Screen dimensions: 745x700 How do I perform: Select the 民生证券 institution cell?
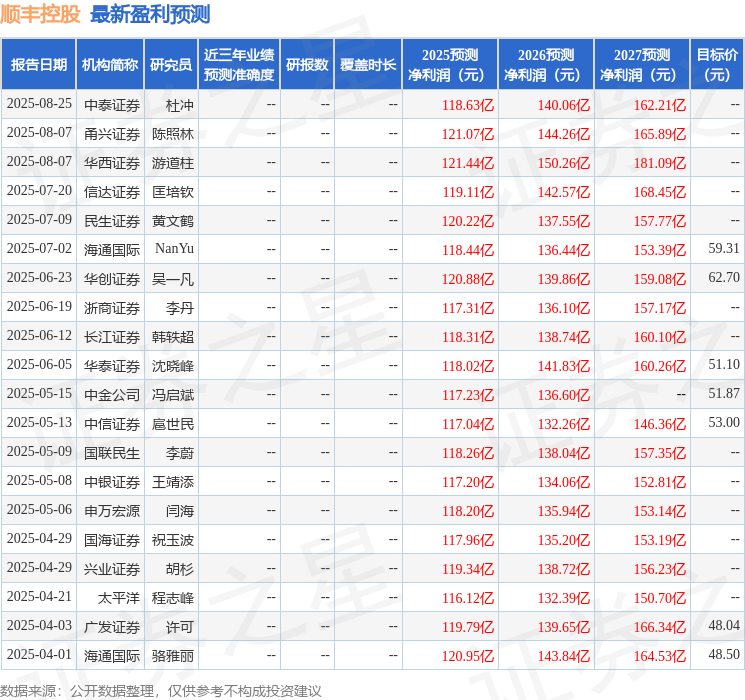click(x=112, y=221)
